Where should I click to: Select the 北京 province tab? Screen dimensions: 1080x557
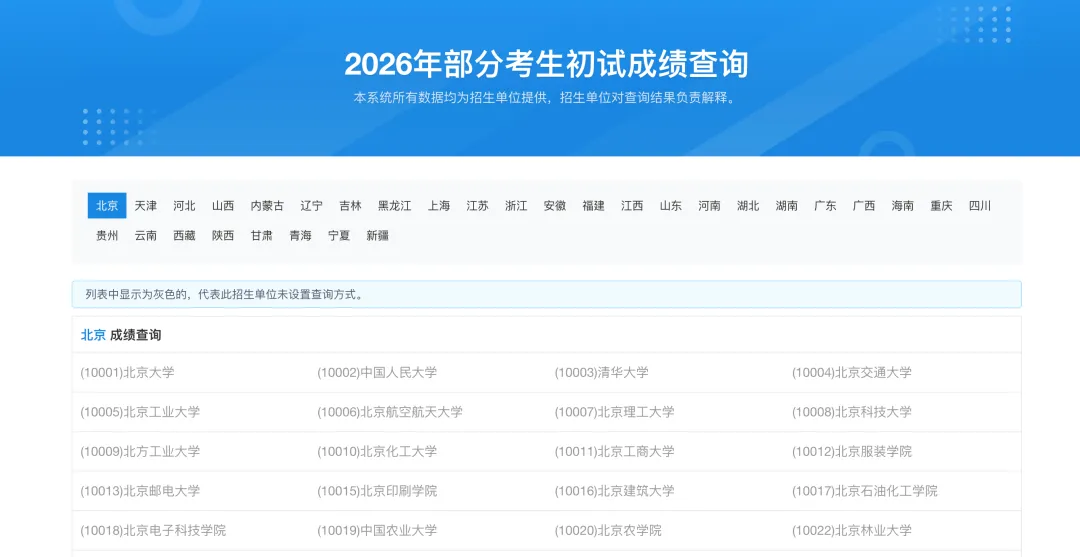click(107, 205)
